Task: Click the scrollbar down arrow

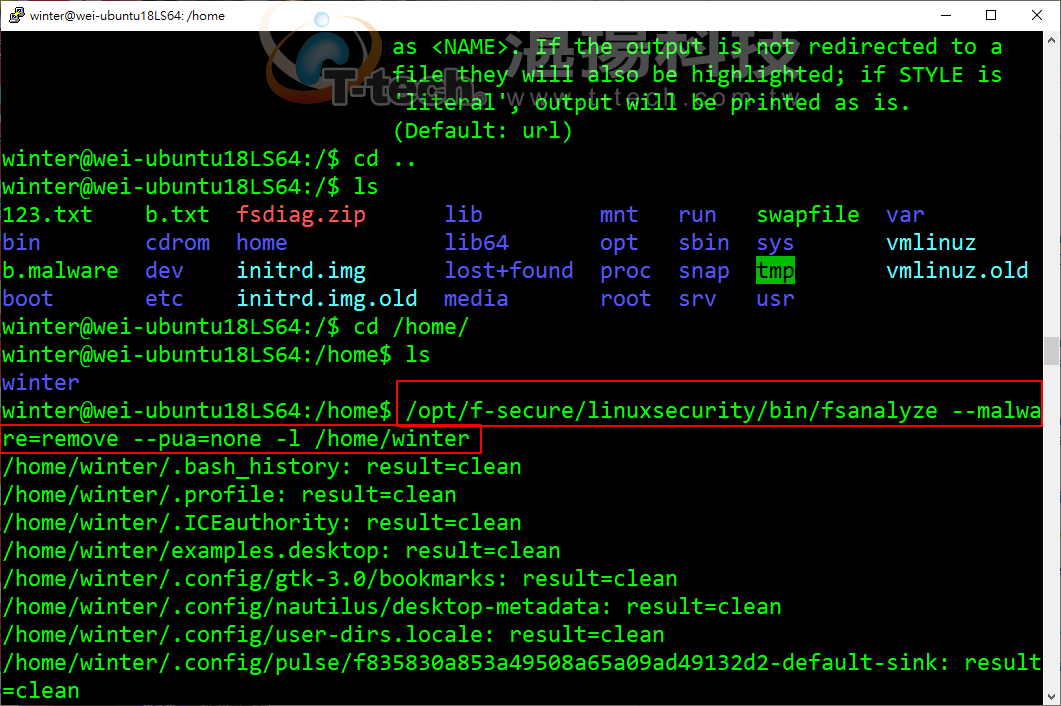Action: 1052,696
